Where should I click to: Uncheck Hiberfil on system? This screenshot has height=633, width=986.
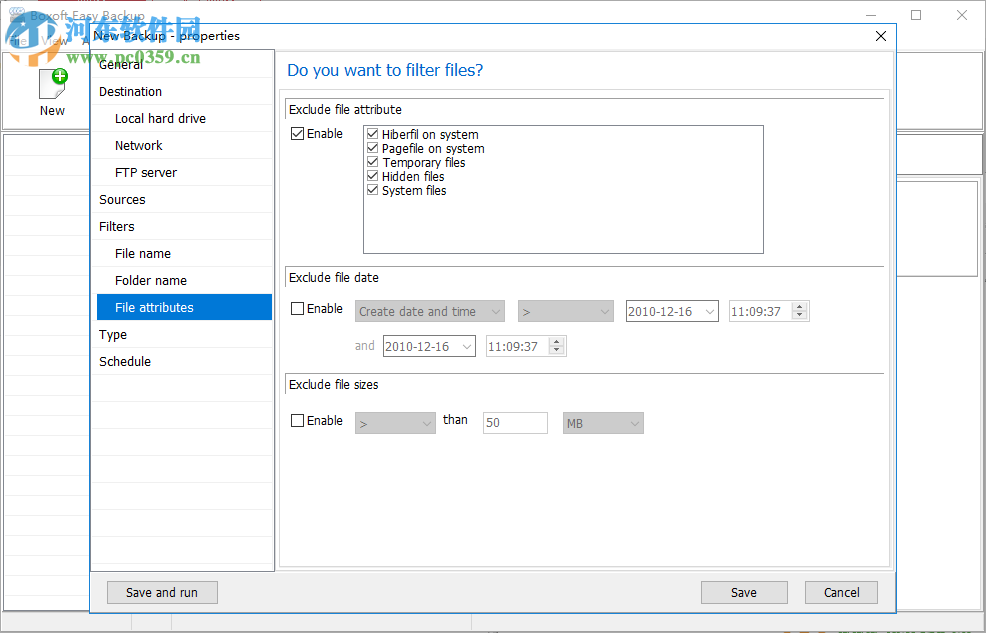tap(372, 134)
